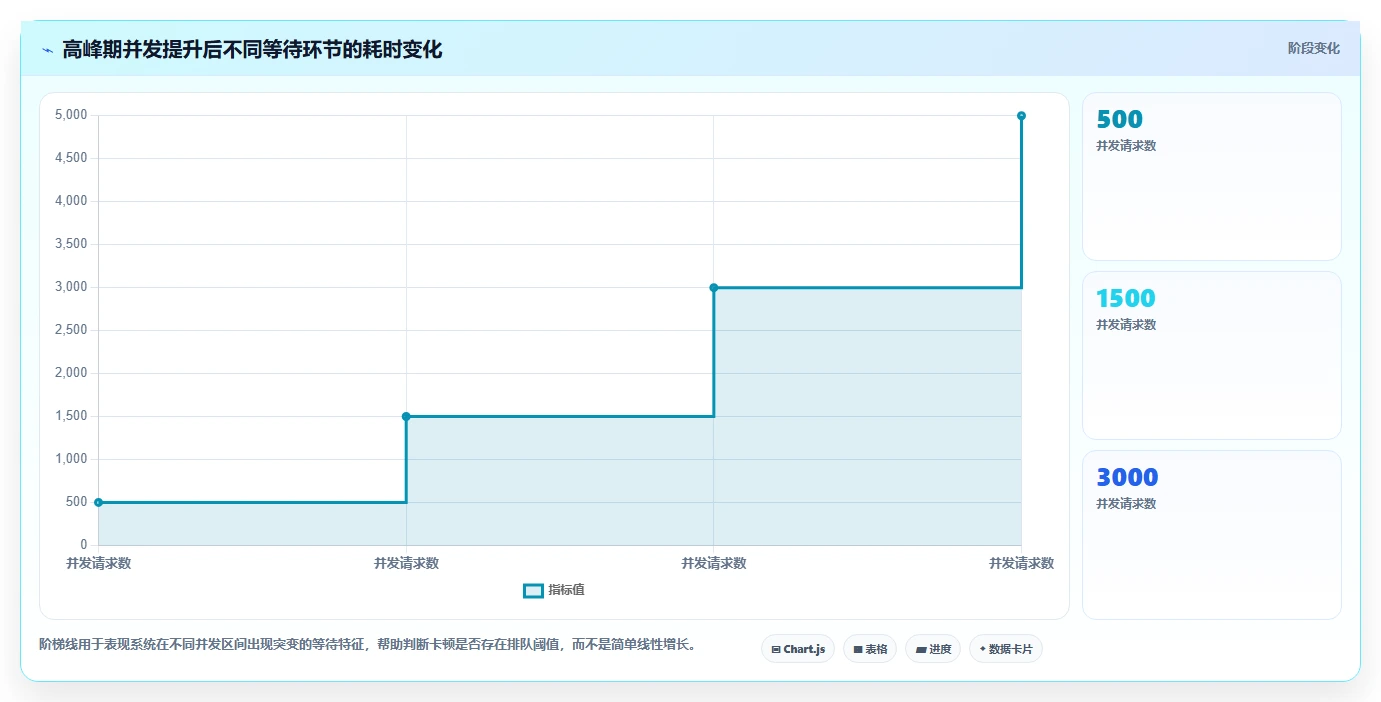Click the data point at value 5,000

point(1021,116)
